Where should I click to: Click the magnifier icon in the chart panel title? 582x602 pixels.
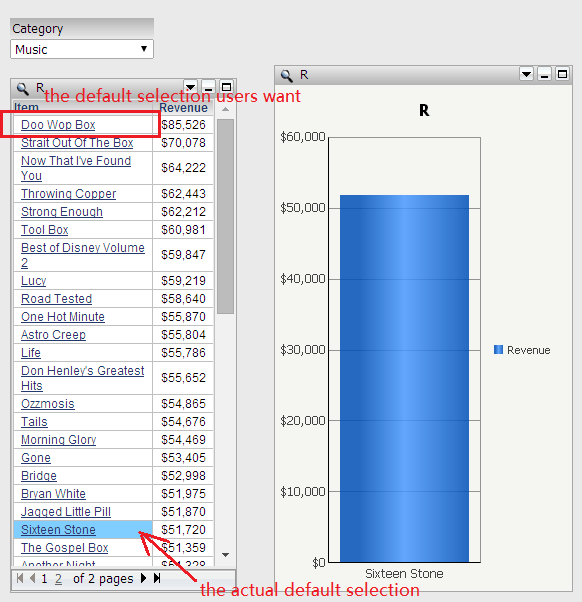[286, 76]
